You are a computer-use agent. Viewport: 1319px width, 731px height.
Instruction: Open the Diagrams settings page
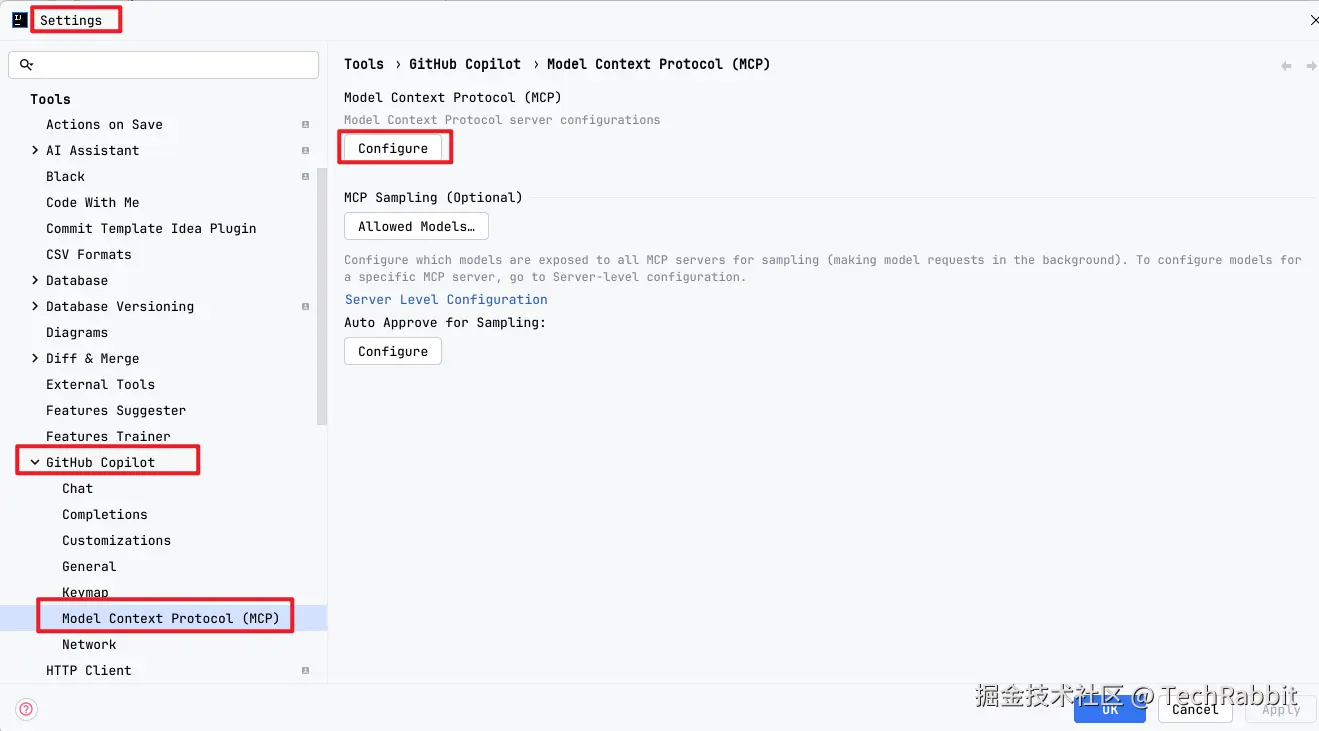point(77,333)
